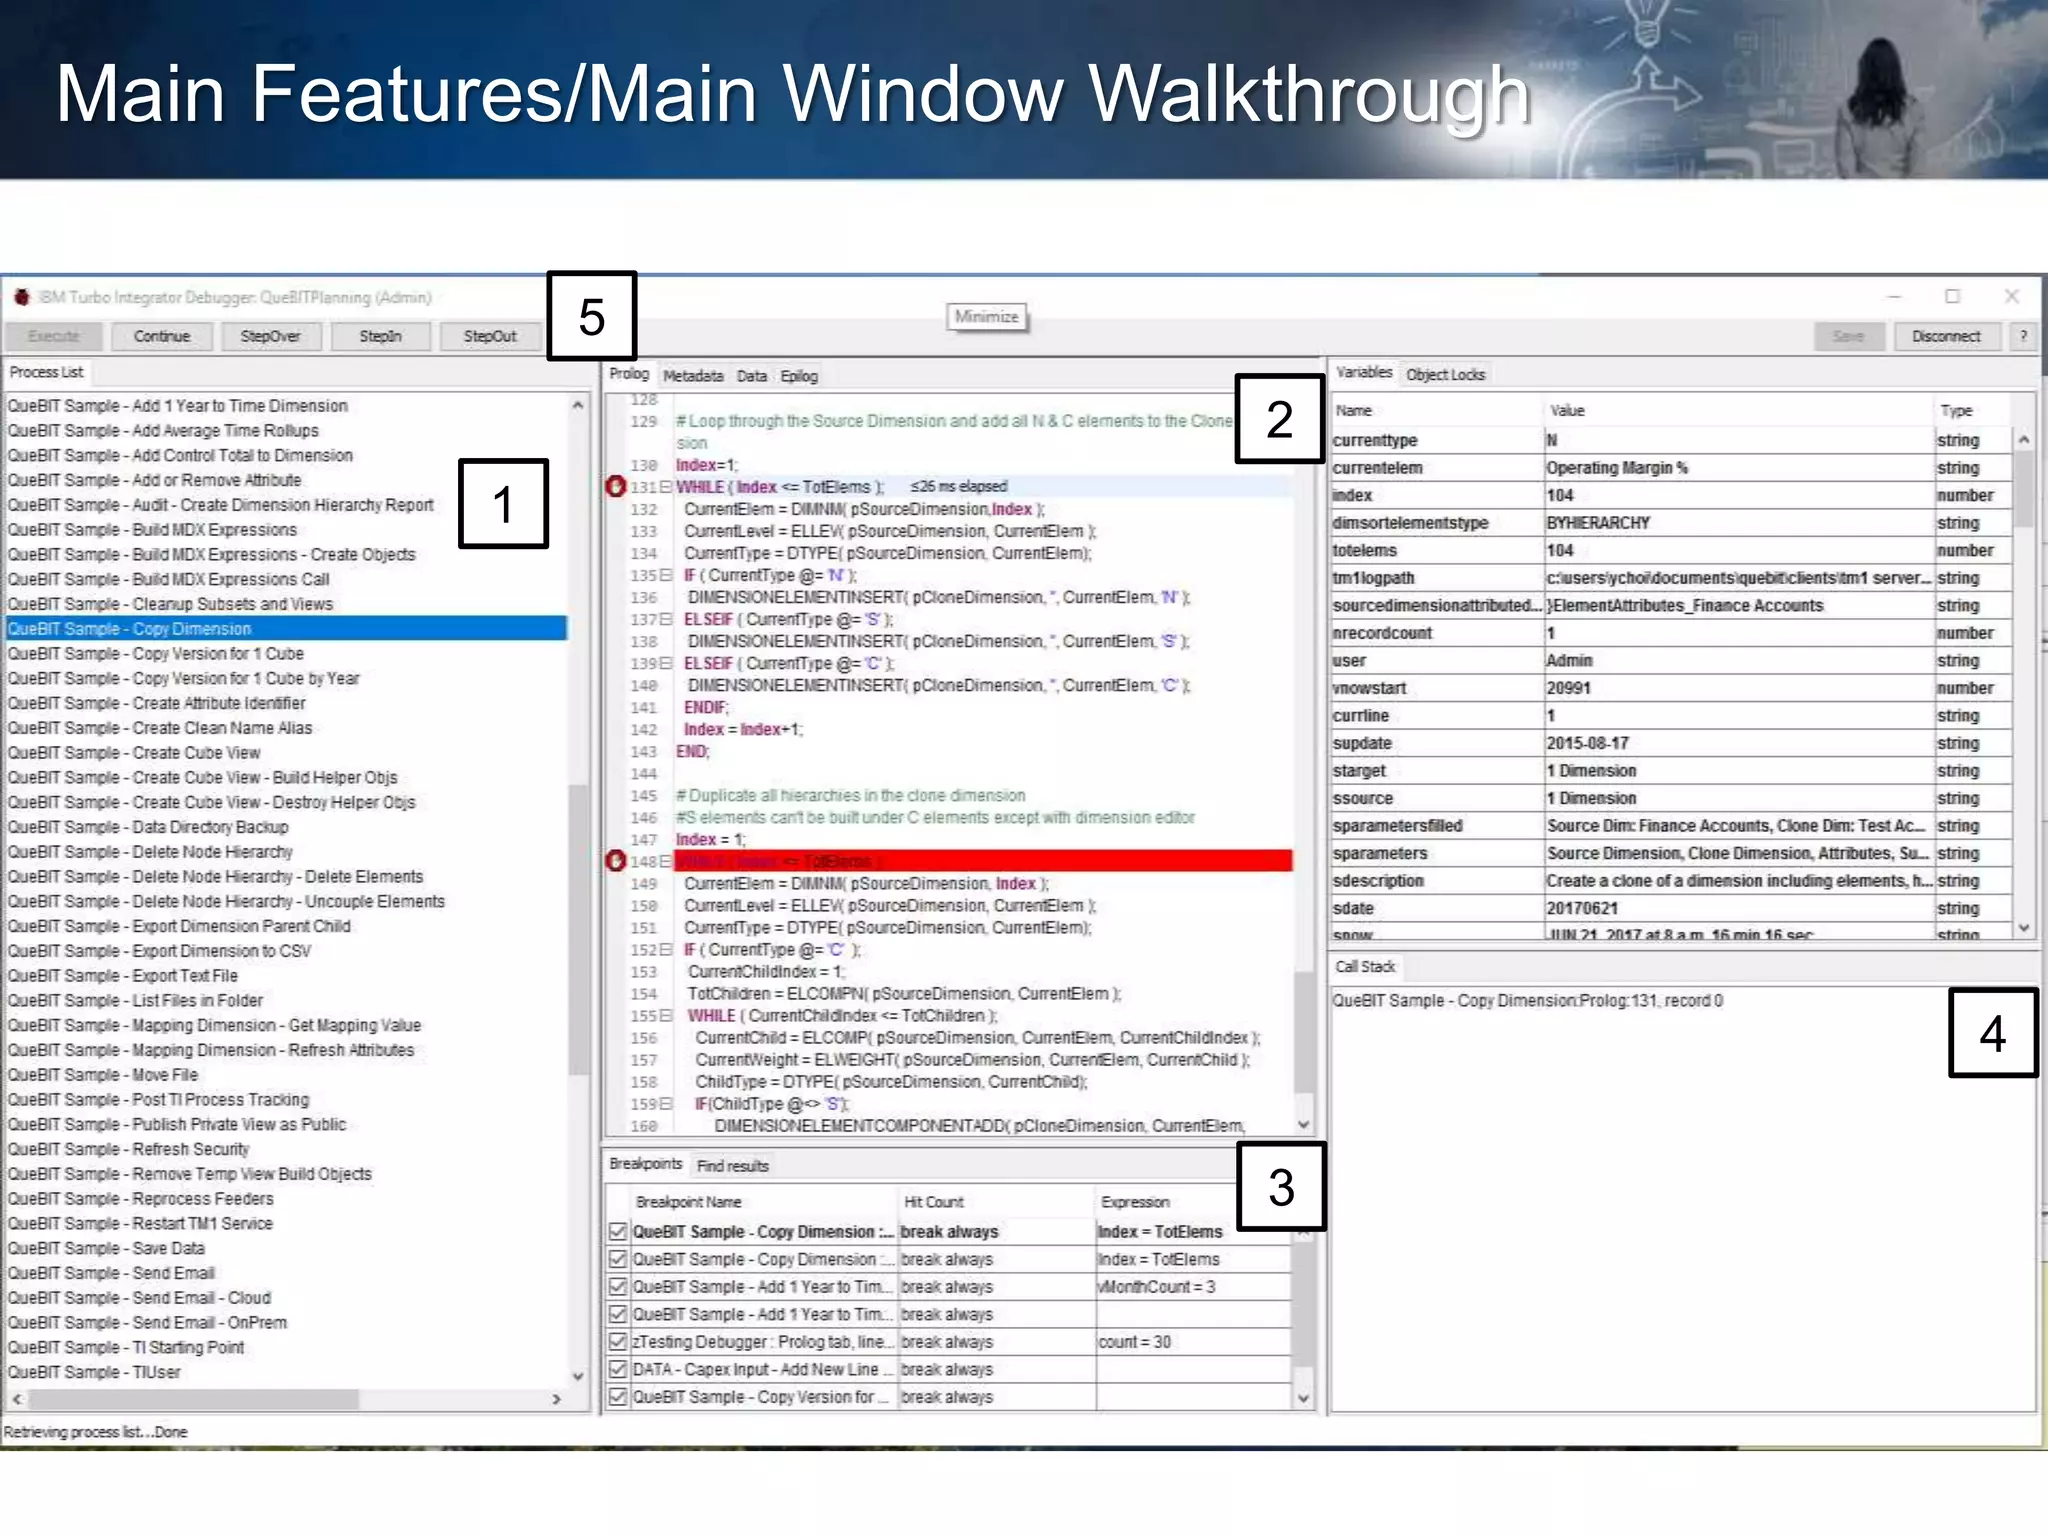The height and width of the screenshot is (1536, 2048).
Task: Click the currentelem variable row
Action: [x=1672, y=468]
